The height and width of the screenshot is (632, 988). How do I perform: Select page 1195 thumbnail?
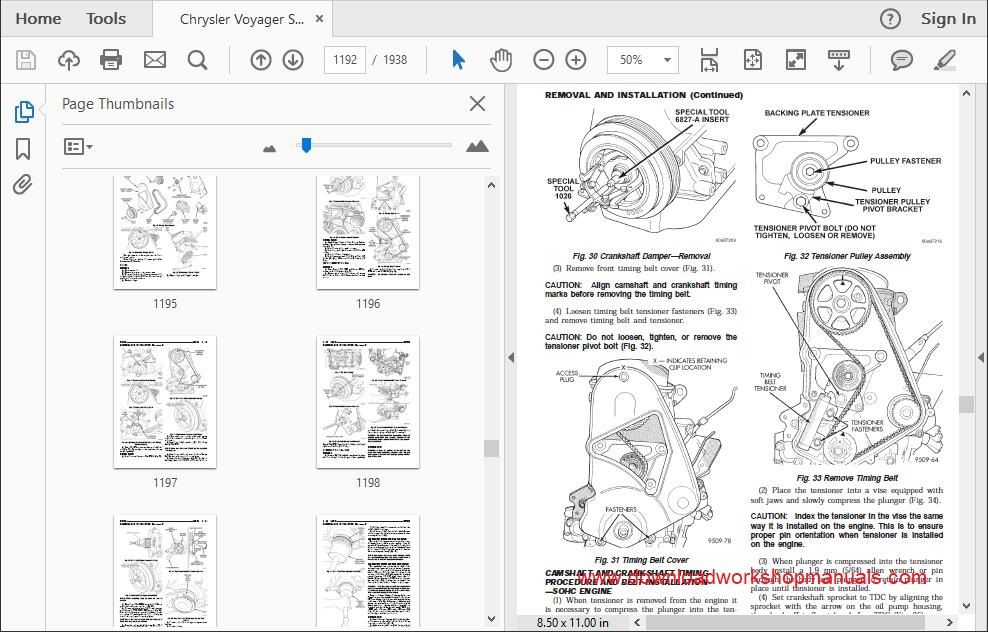click(165, 233)
